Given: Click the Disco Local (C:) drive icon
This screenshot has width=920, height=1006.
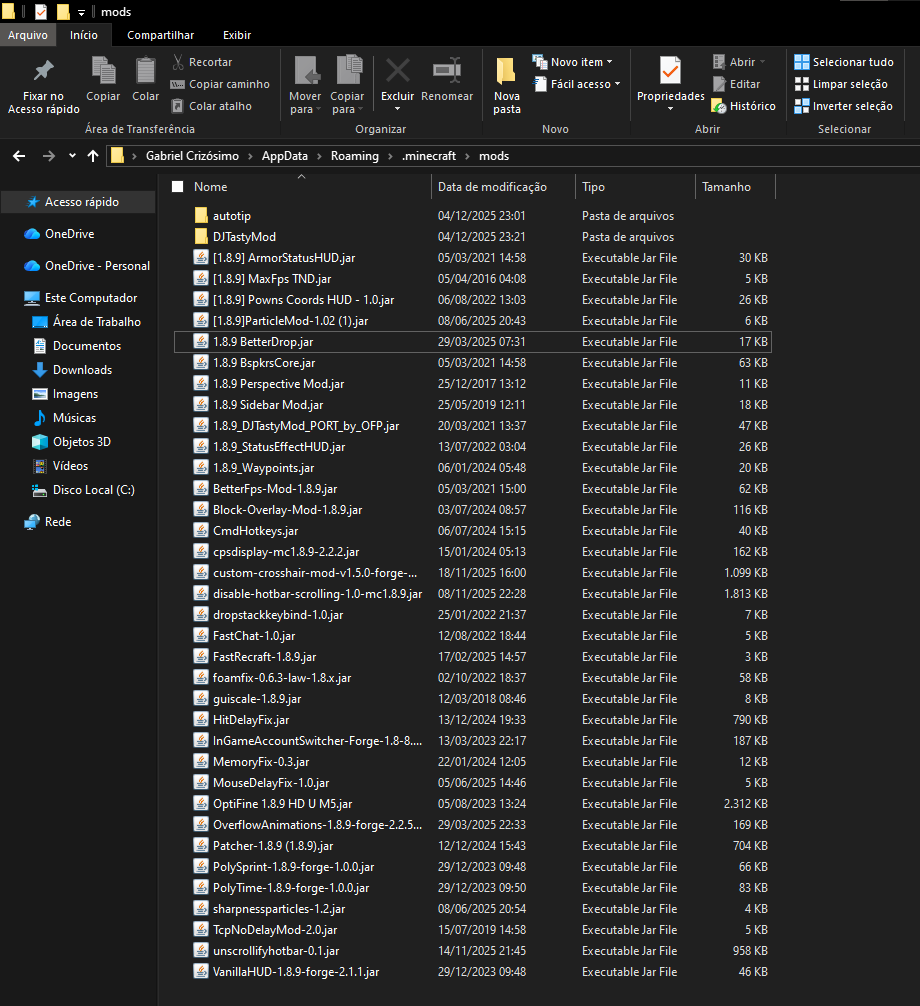Looking at the screenshot, I should pos(40,490).
